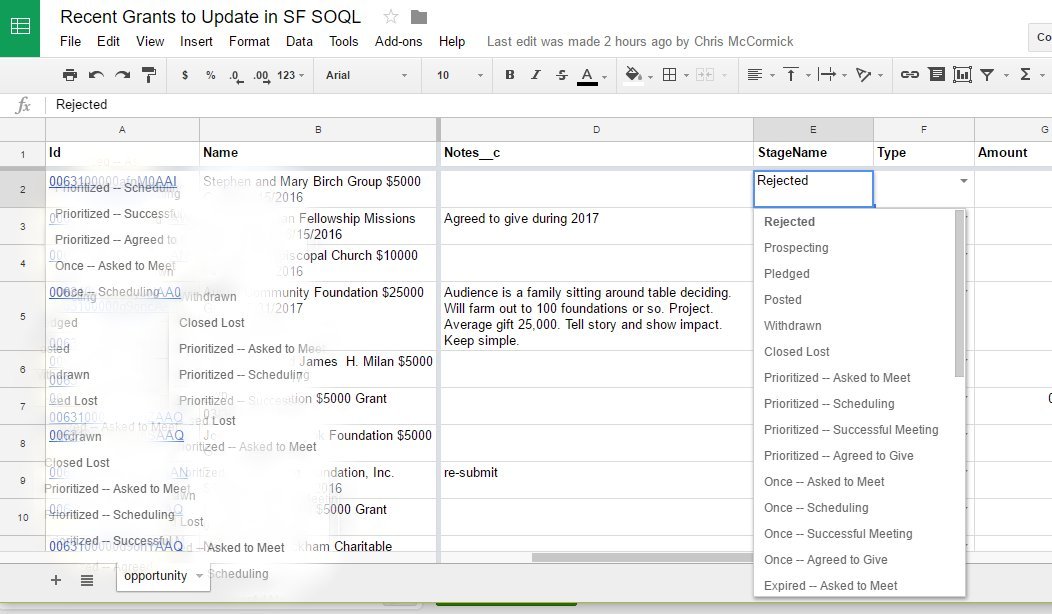Click the StageName header cell

tap(813, 153)
